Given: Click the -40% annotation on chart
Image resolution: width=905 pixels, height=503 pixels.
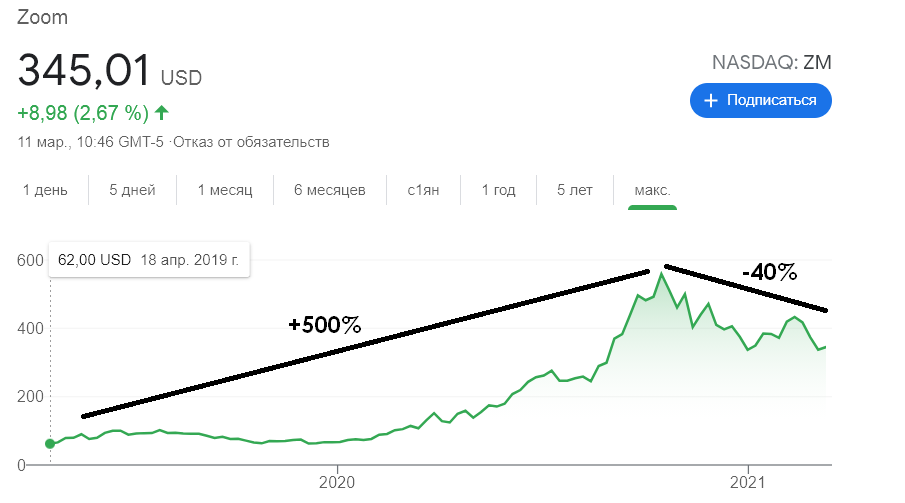Looking at the screenshot, I should 769,272.
